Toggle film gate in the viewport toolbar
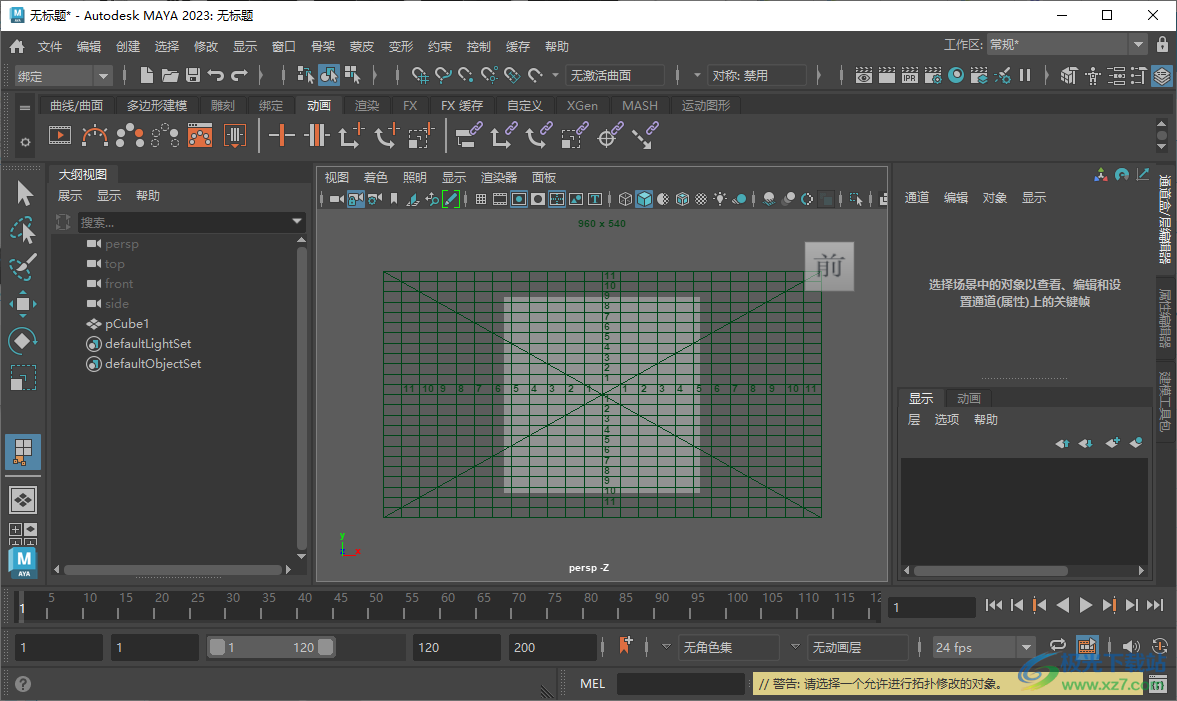This screenshot has height=701, width=1177. point(500,199)
